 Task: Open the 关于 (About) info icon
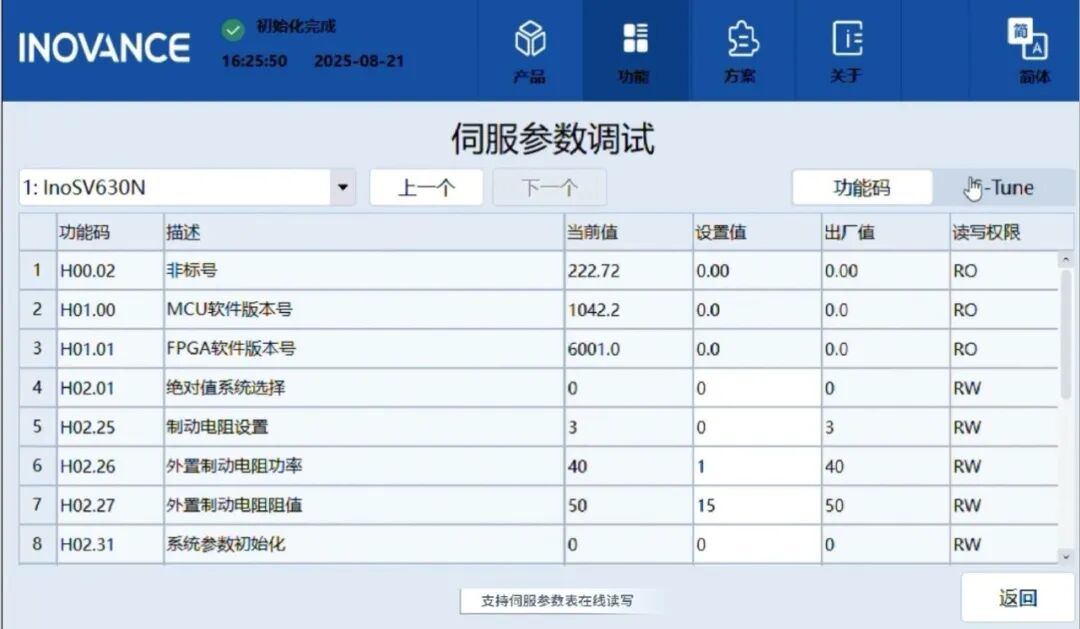coord(847,39)
